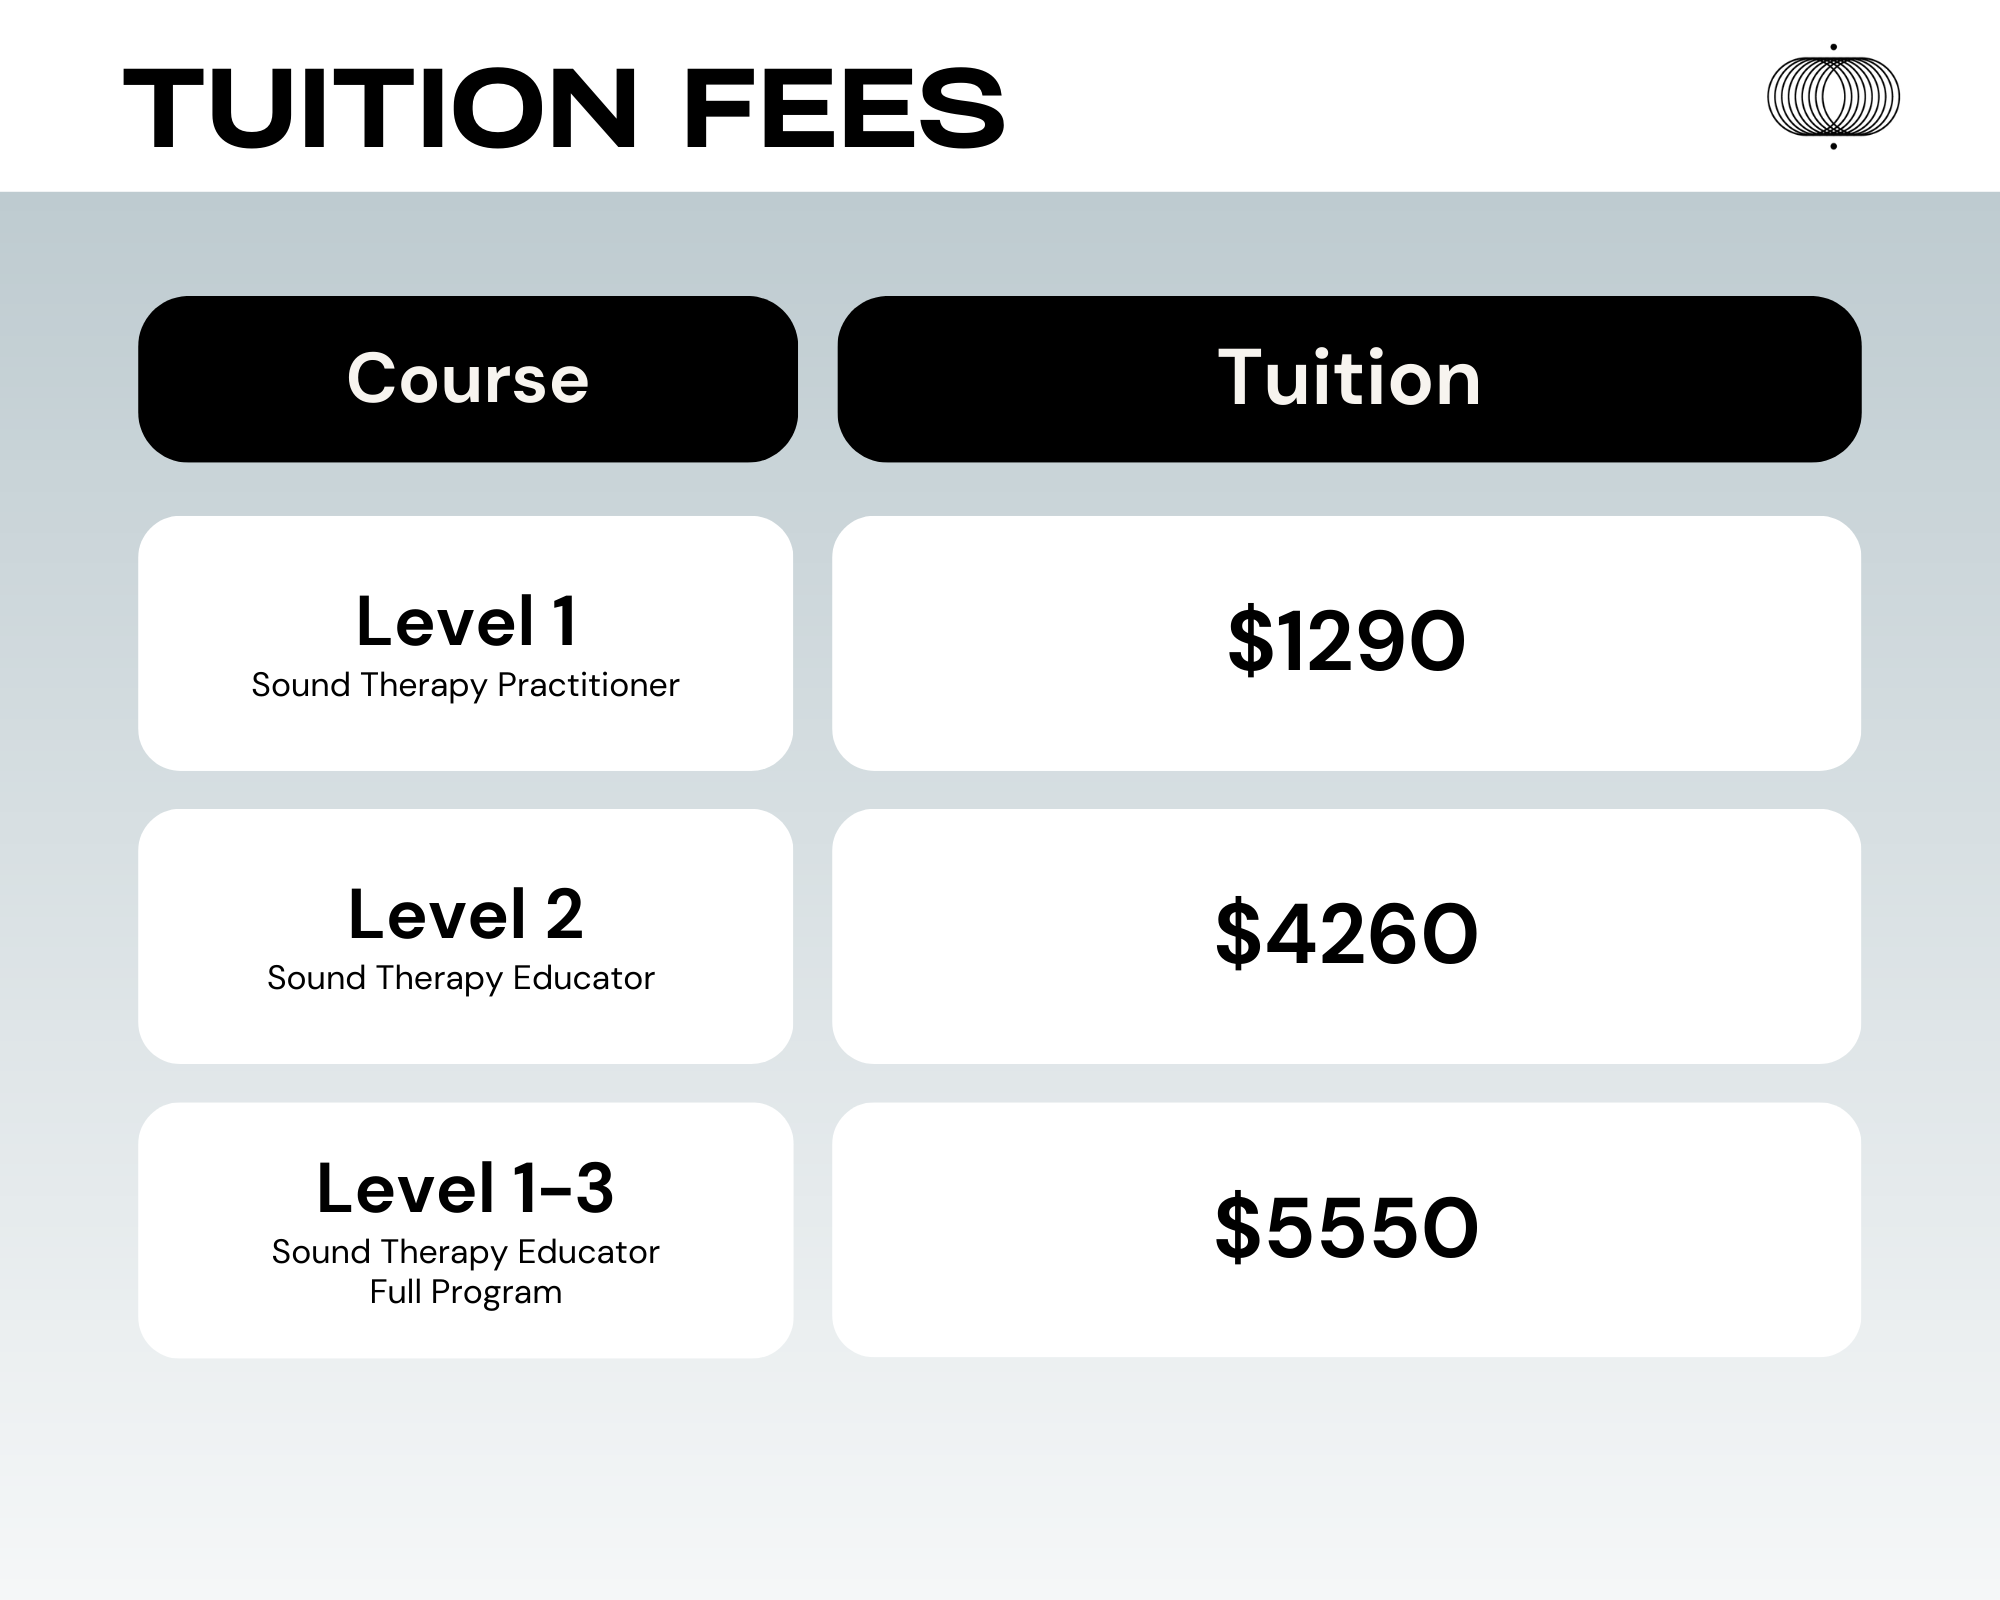Click the Level 2 title text
Image resolution: width=2000 pixels, height=1600 pixels.
click(466, 914)
